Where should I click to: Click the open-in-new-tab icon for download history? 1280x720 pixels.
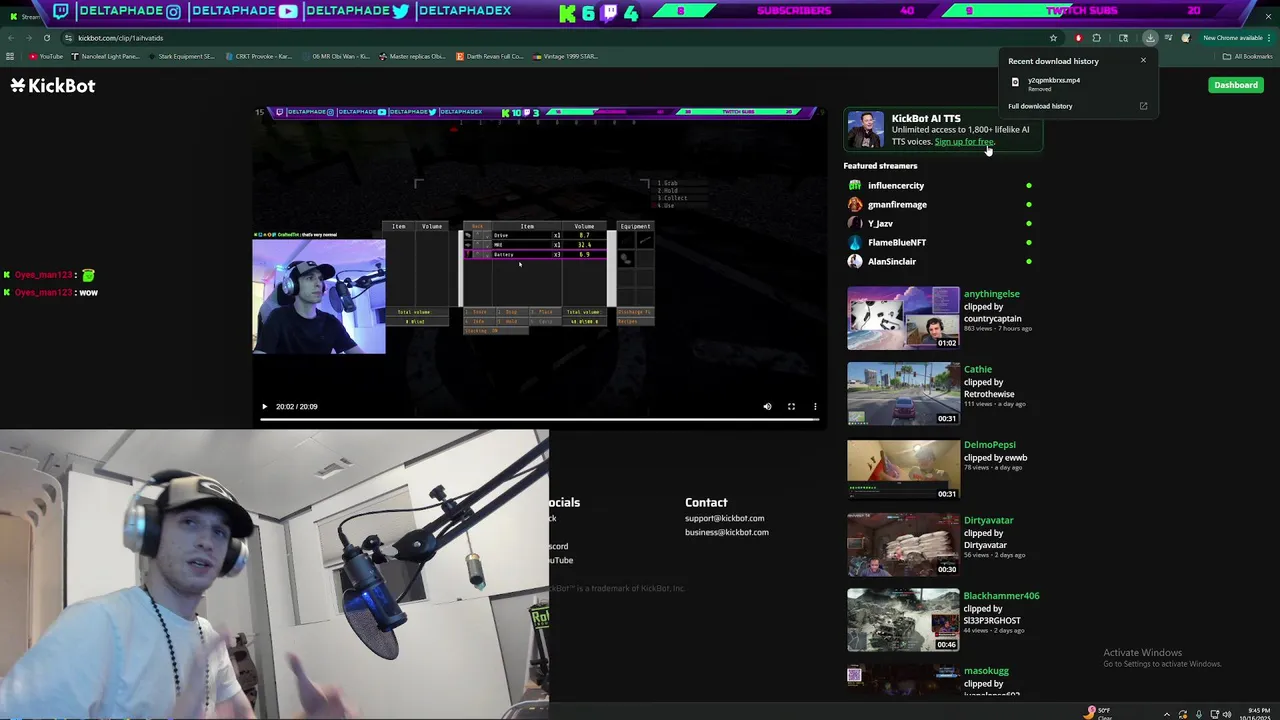[1143, 106]
